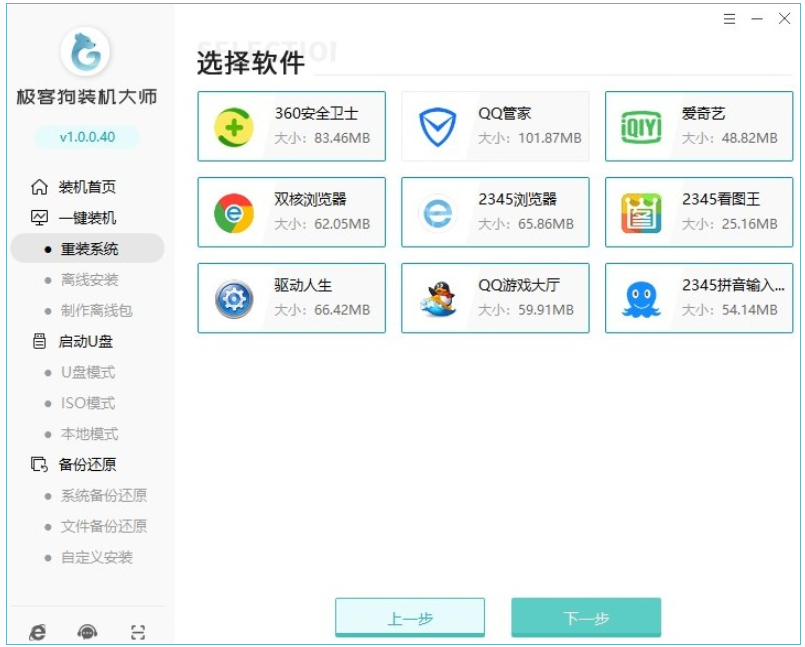Screen dimensions: 805x647
Task: Select 重装系统 in the sidebar
Action: click(x=87, y=249)
